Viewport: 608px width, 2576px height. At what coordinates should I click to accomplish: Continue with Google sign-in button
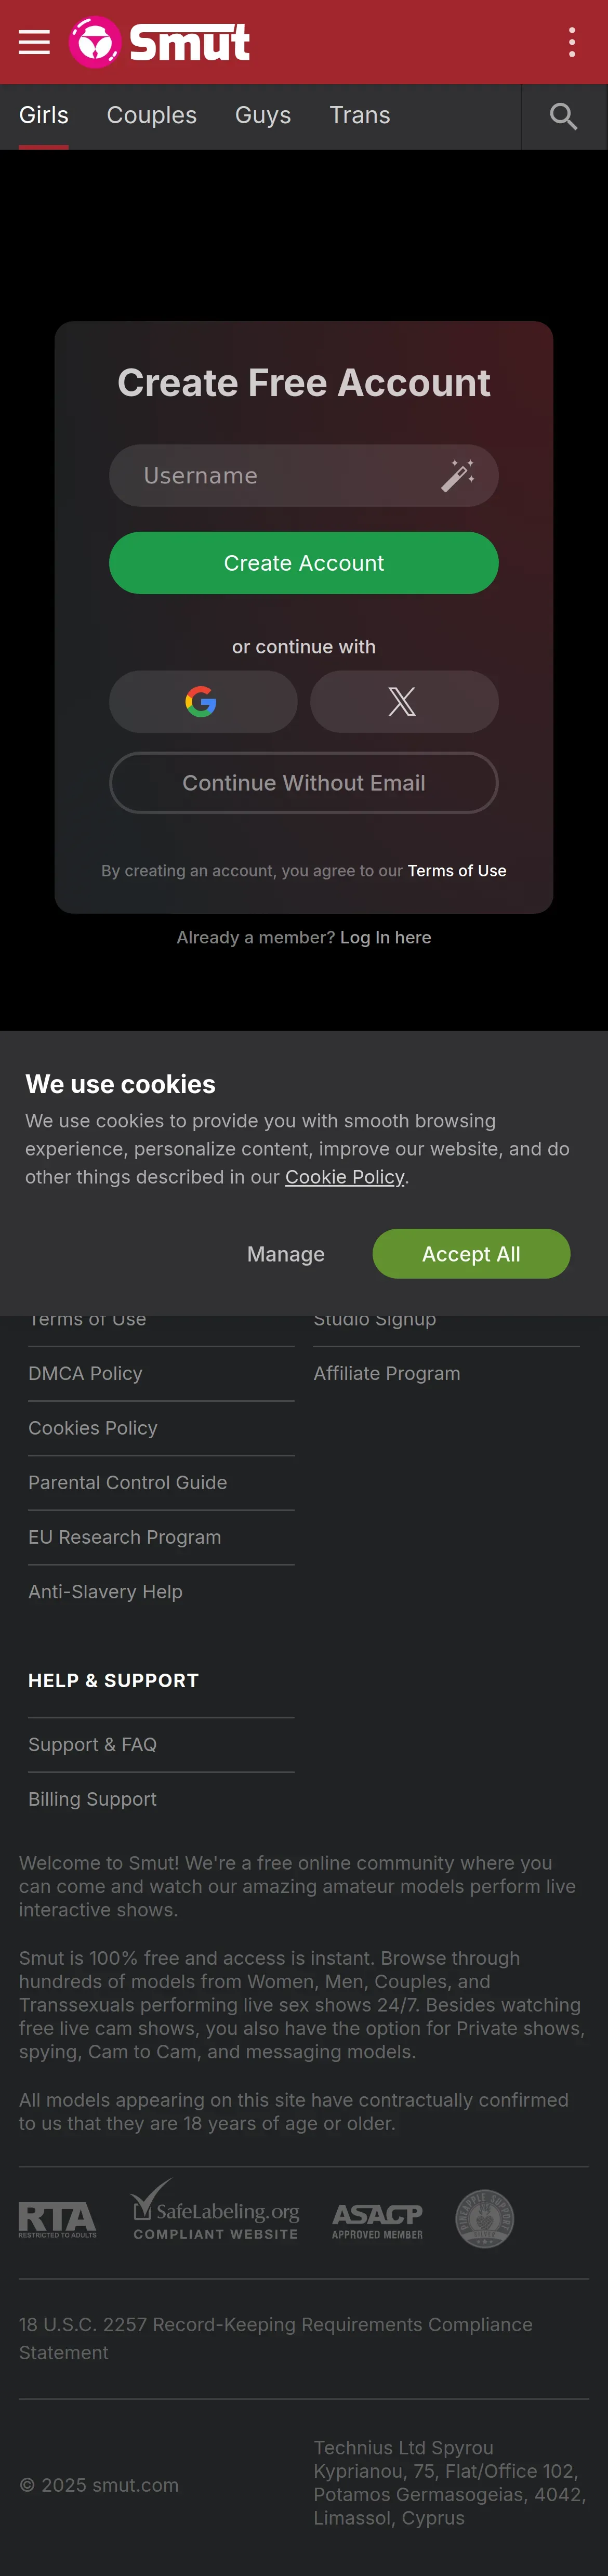(x=202, y=701)
